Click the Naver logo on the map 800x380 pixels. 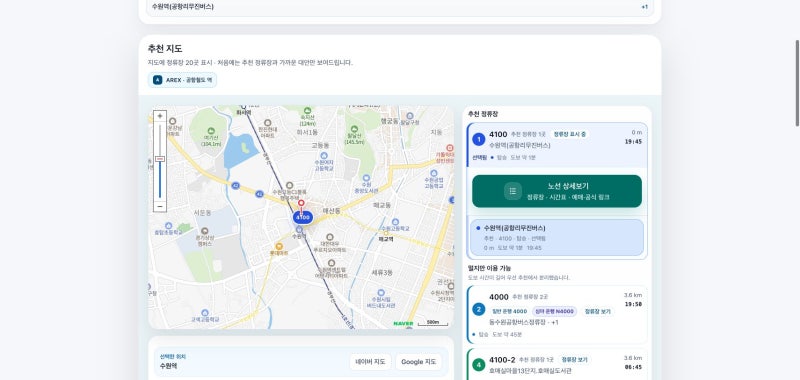point(403,323)
